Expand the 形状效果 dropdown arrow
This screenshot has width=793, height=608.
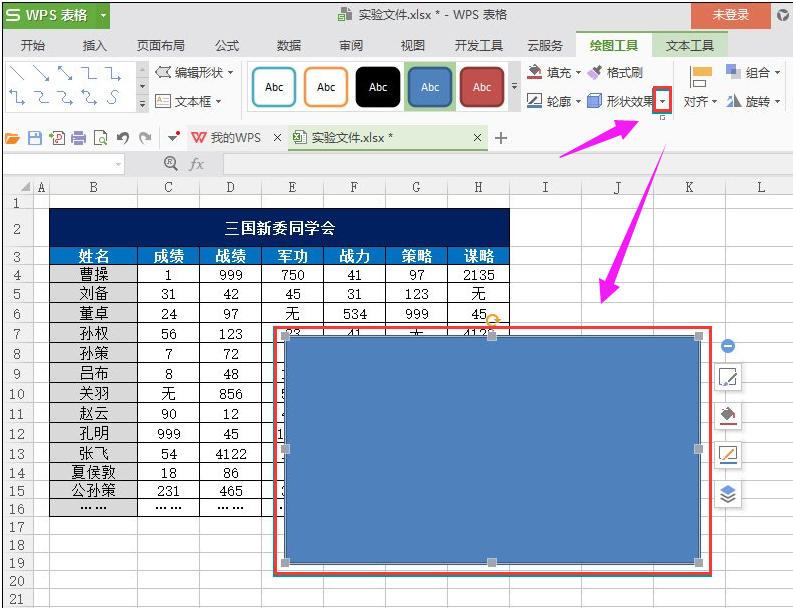click(x=662, y=101)
